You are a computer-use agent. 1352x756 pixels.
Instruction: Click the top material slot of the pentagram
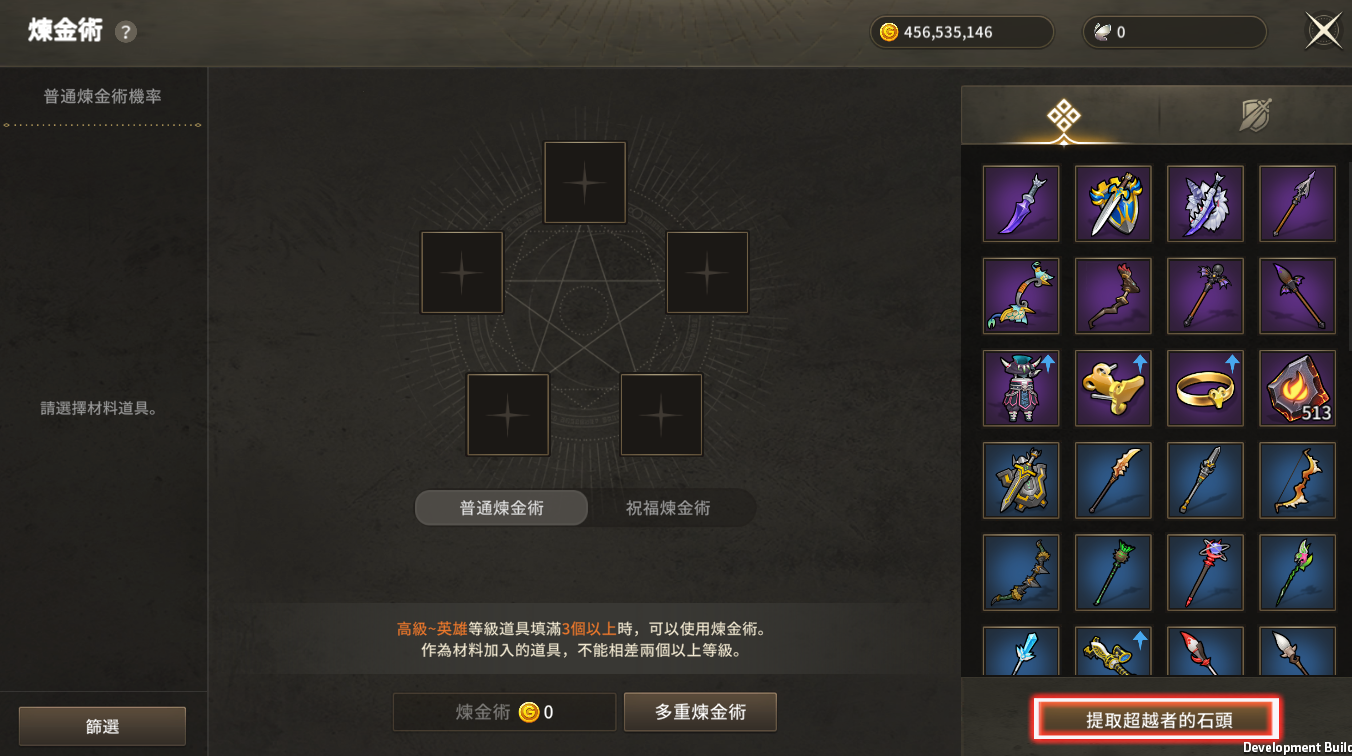[x=585, y=182]
